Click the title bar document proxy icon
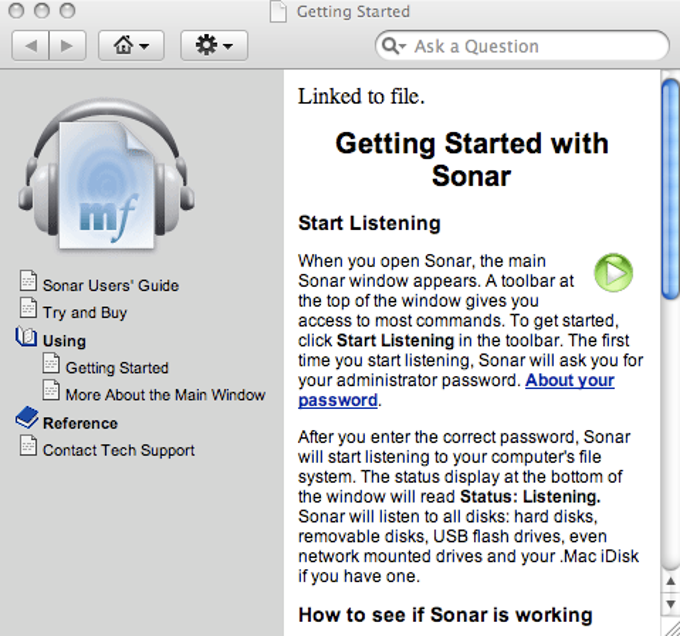 278,11
